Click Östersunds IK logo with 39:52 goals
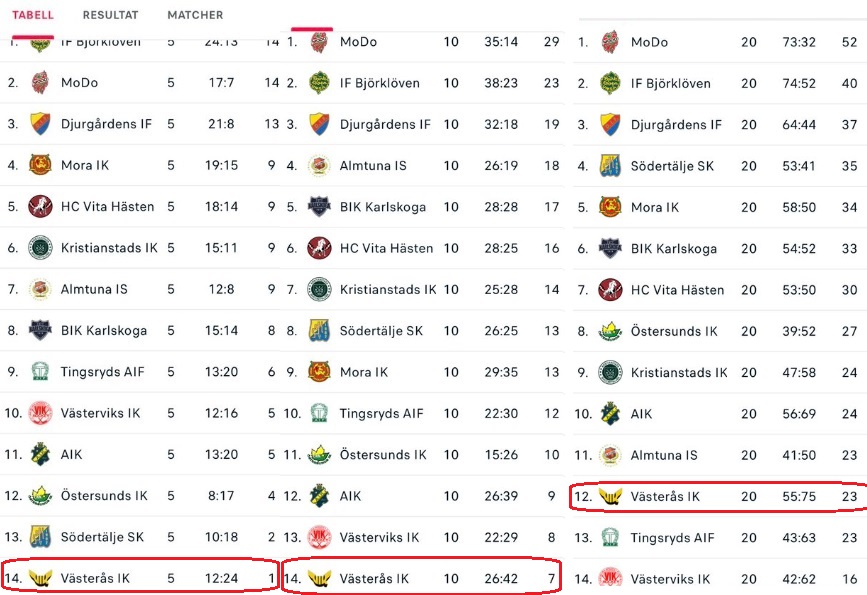867x595 pixels. [x=610, y=331]
